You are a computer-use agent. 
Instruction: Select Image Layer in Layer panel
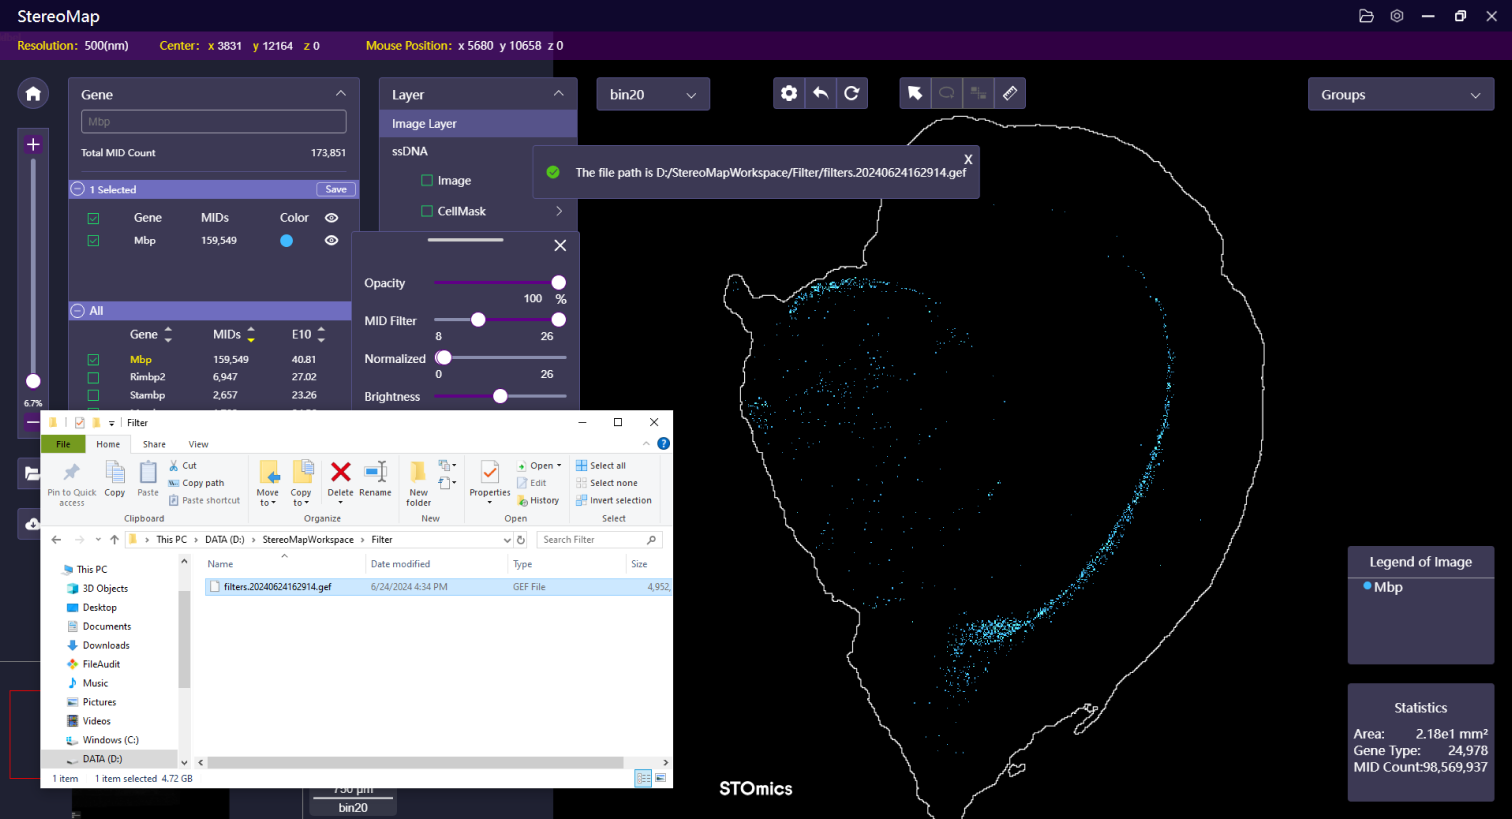tap(478, 124)
